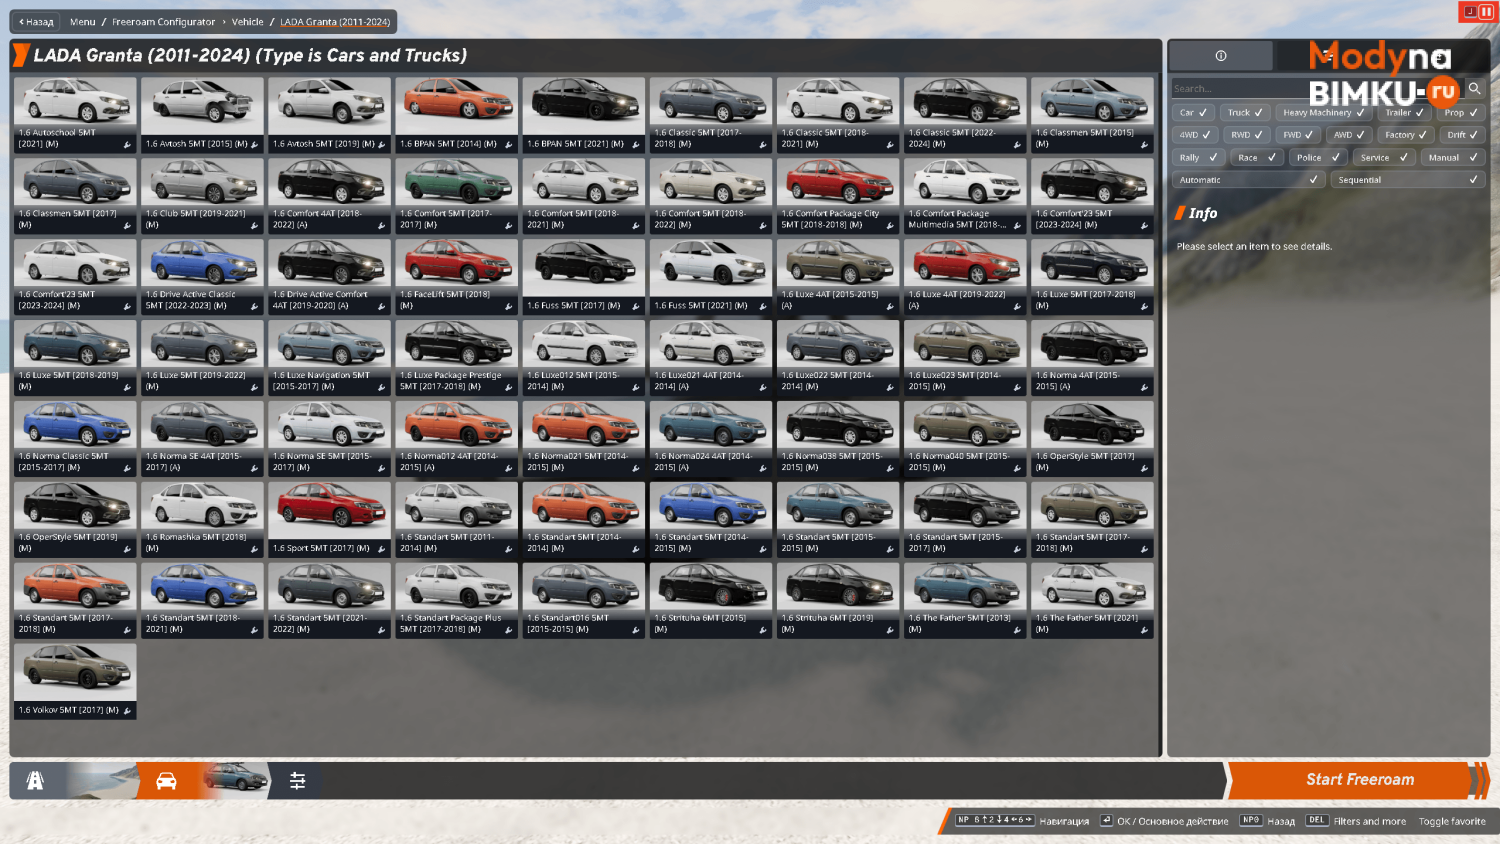Open the level selection road icon
1500x844 pixels.
click(x=35, y=781)
